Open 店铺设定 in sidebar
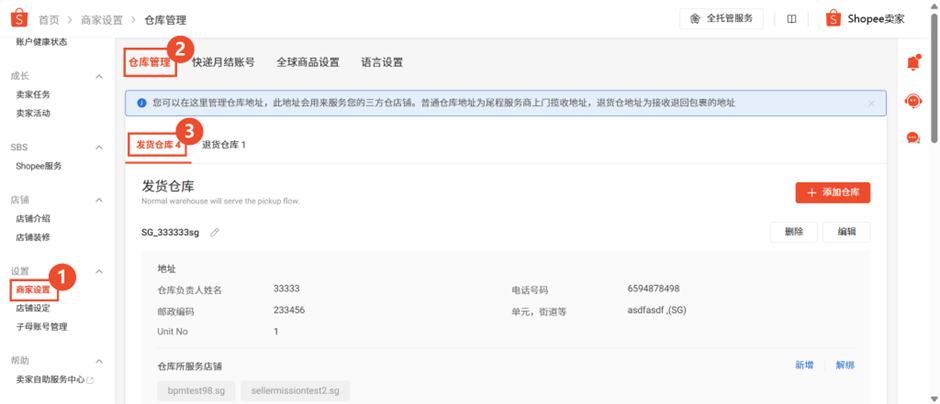The image size is (940, 404). point(33,309)
